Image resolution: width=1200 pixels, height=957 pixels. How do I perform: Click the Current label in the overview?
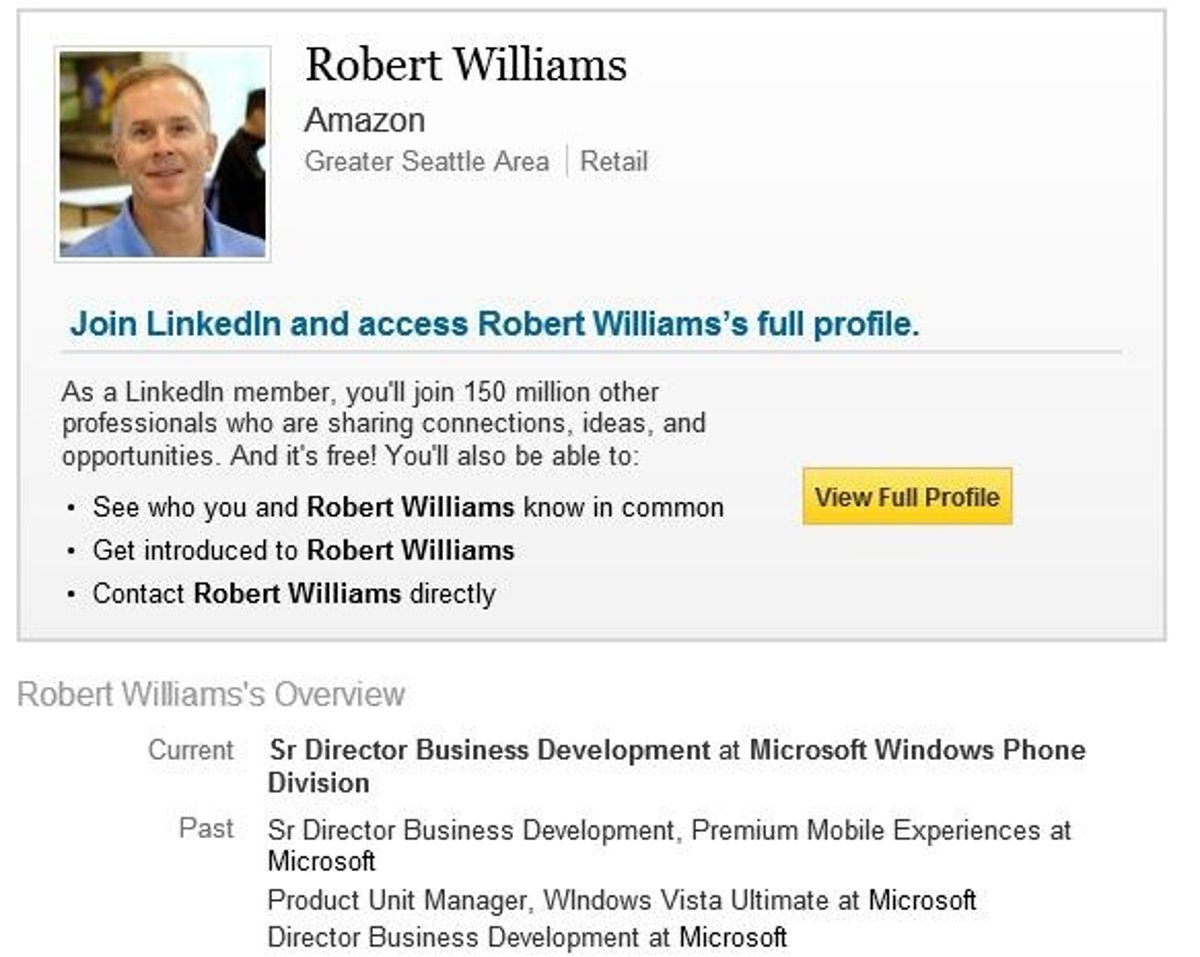(x=191, y=750)
